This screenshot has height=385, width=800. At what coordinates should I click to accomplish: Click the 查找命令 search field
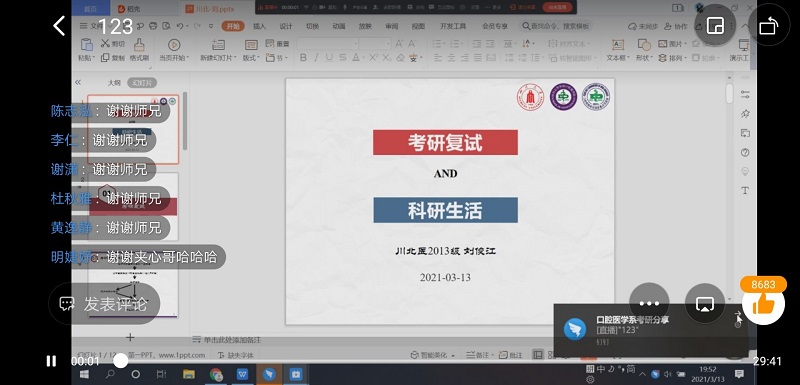pos(556,26)
